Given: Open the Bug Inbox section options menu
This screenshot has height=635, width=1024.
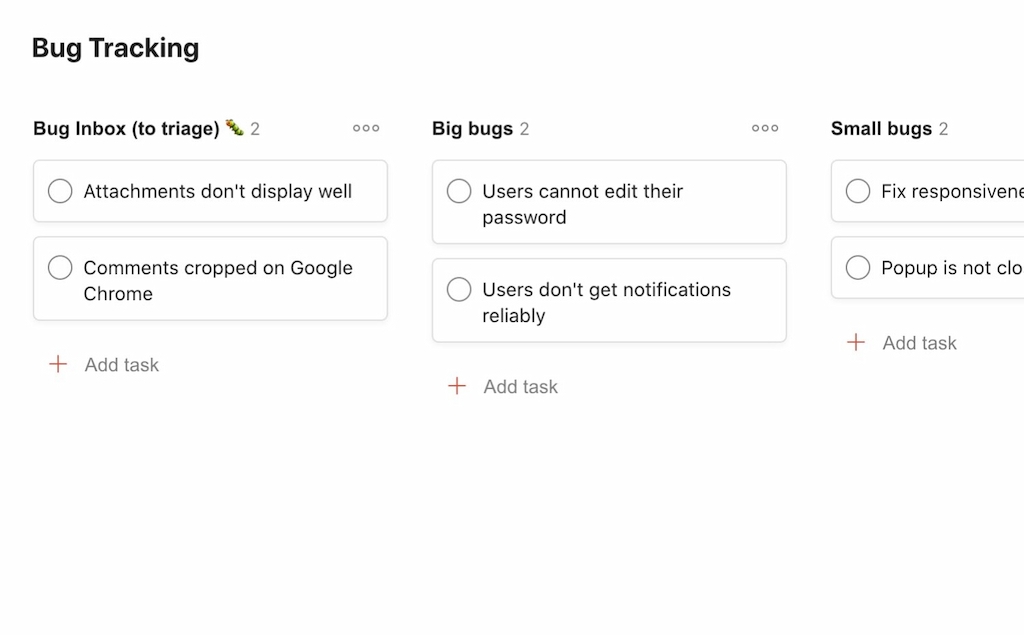Looking at the screenshot, I should point(365,128).
